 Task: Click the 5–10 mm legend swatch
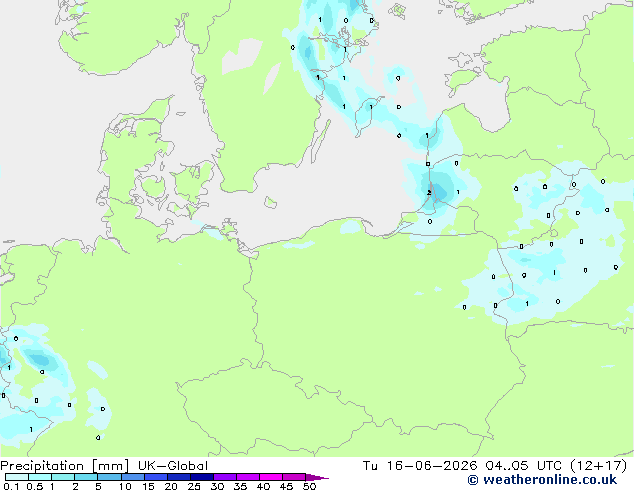tap(109, 477)
